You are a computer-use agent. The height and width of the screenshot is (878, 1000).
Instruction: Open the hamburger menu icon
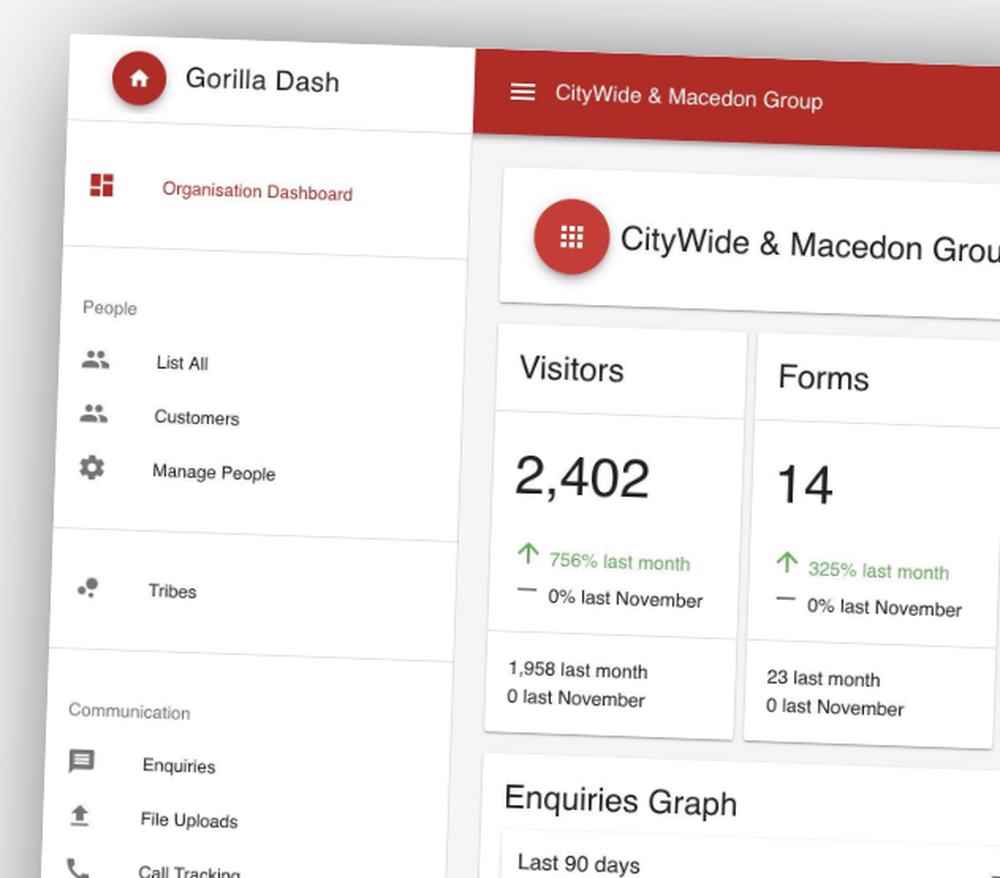click(x=523, y=92)
